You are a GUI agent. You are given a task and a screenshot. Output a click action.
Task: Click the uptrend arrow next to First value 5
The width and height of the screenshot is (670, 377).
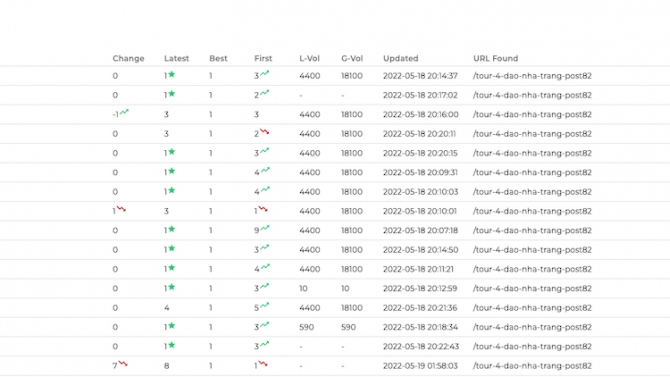(265, 305)
